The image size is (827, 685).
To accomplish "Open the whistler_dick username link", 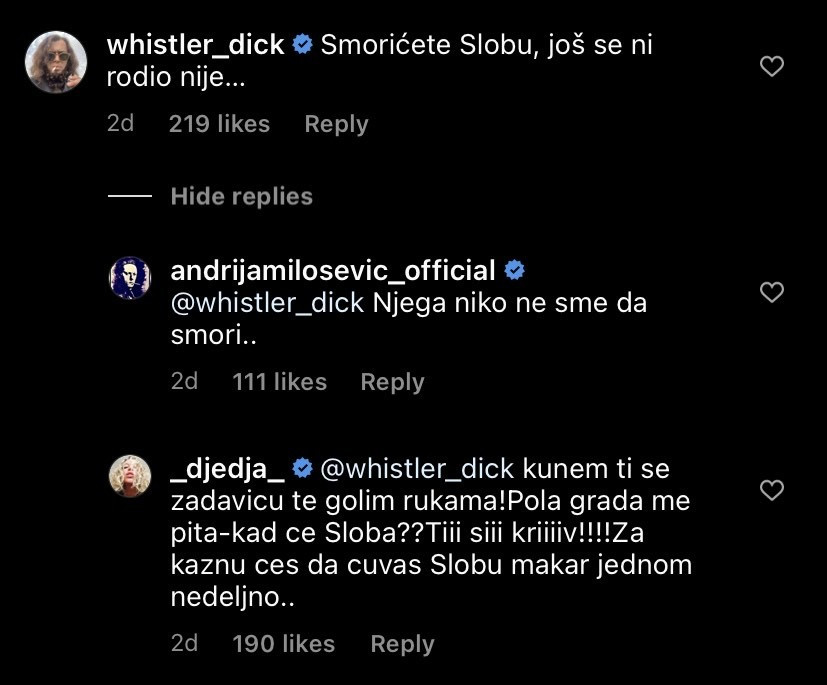I will [195, 45].
